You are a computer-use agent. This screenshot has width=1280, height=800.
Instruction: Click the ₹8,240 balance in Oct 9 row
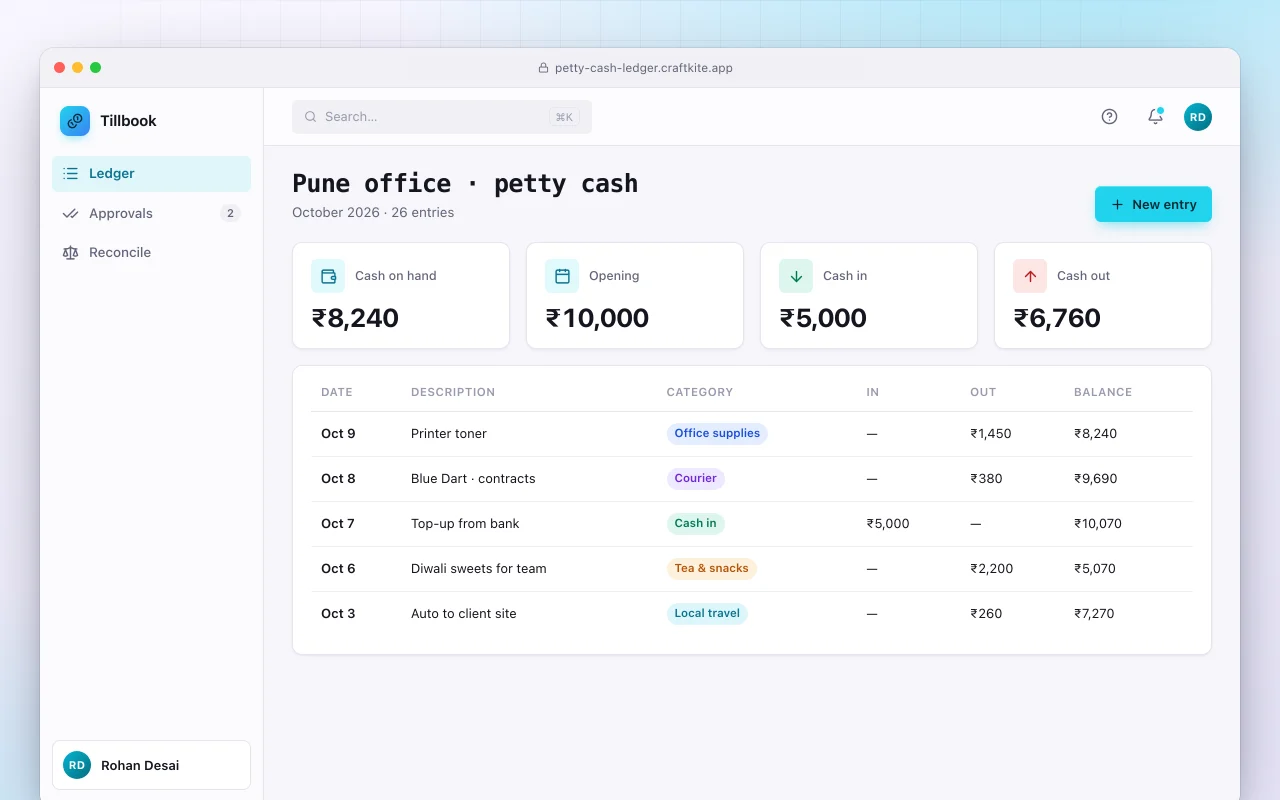(x=1096, y=434)
